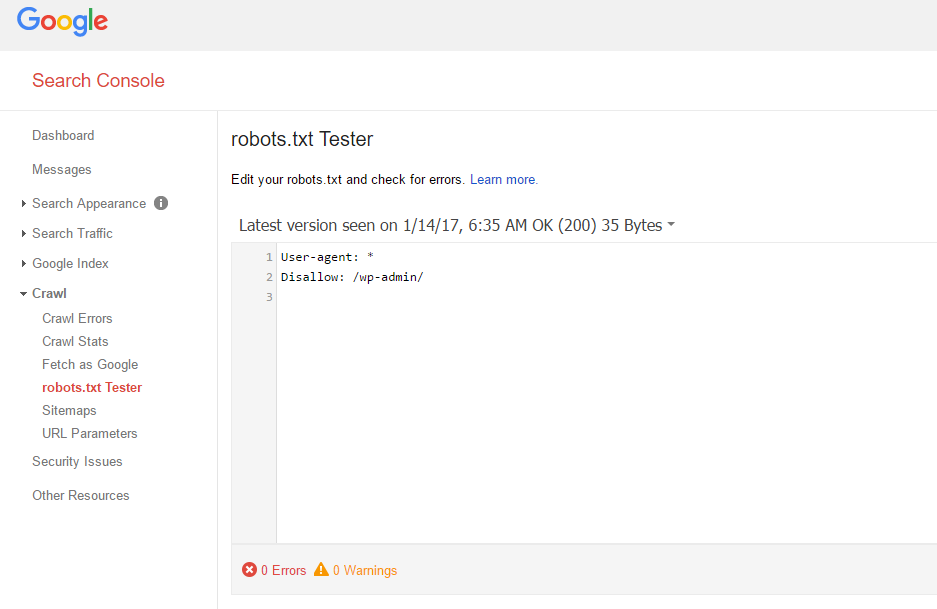
Task: Open Other Resources
Action: coord(81,495)
